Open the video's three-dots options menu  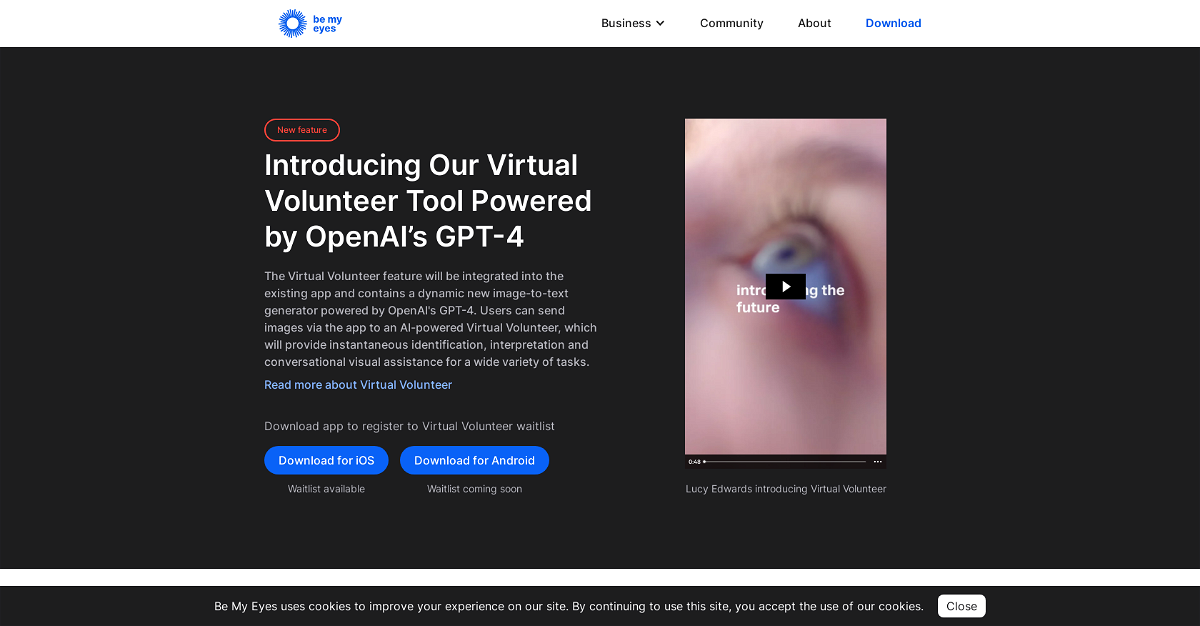pyautogui.click(x=877, y=461)
